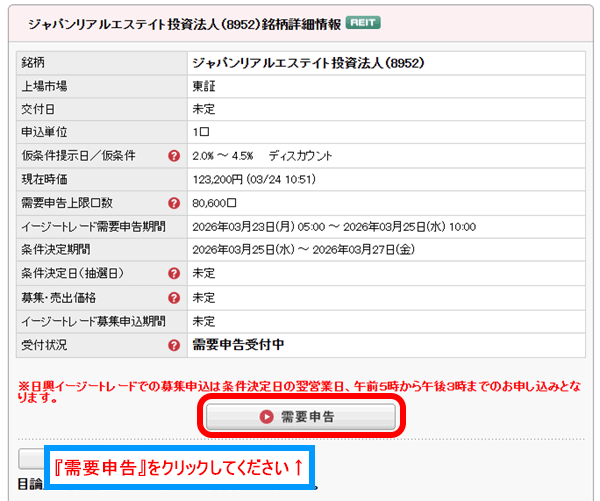Select the red notice about 日興イージートレード募集申込
The height and width of the screenshot is (501, 600).
coord(299,392)
